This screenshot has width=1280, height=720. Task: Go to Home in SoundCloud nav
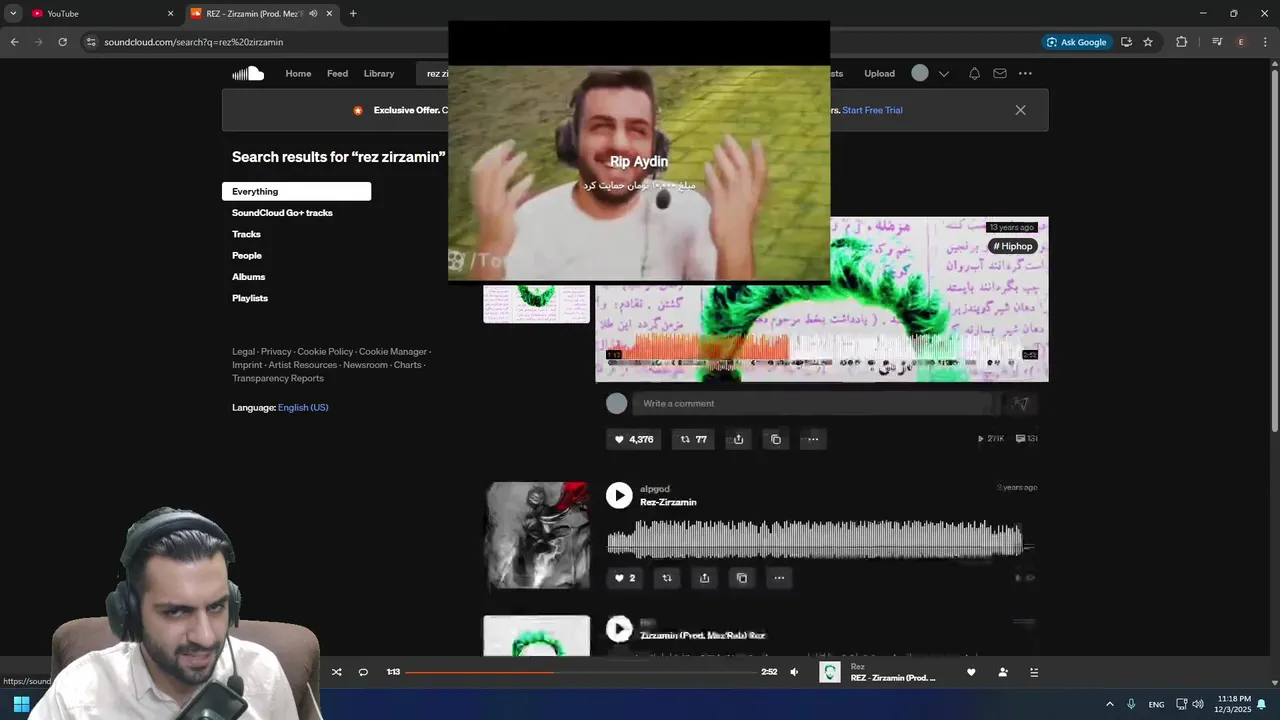[298, 73]
